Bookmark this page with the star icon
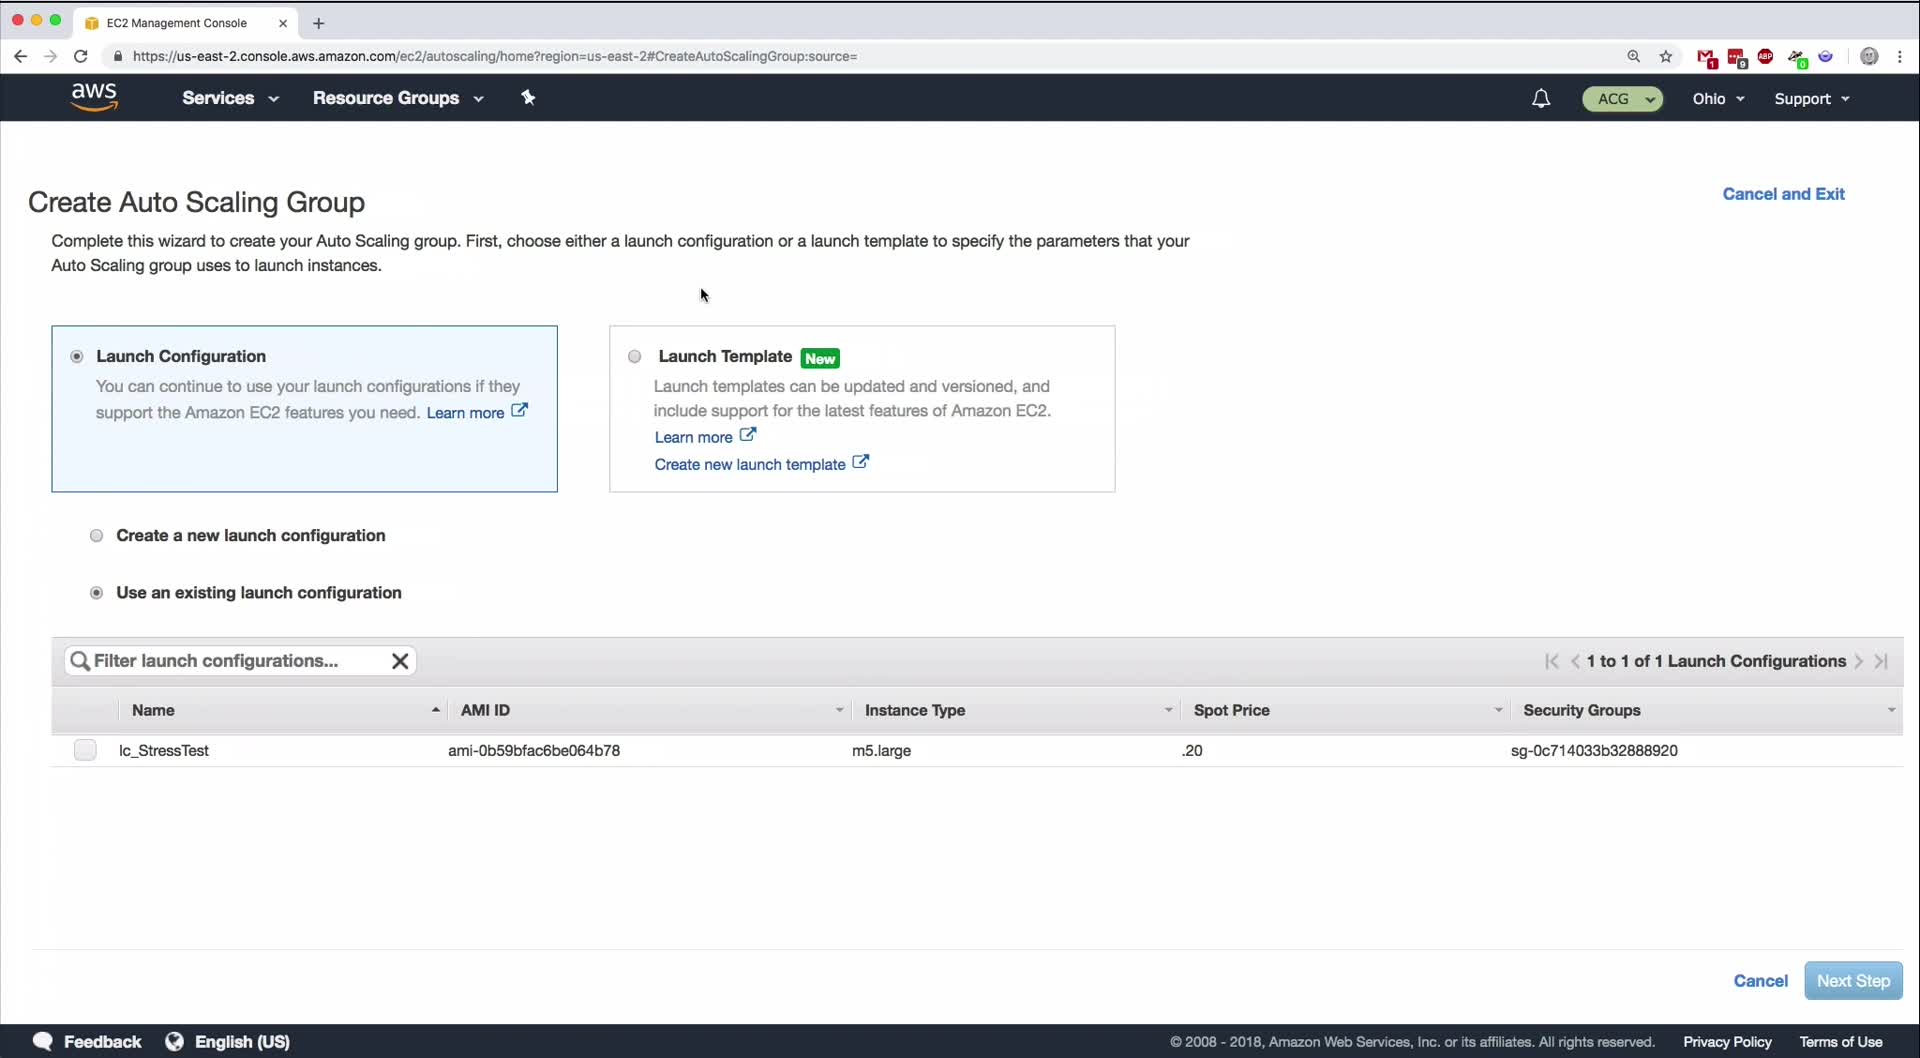1920x1058 pixels. (x=1666, y=56)
